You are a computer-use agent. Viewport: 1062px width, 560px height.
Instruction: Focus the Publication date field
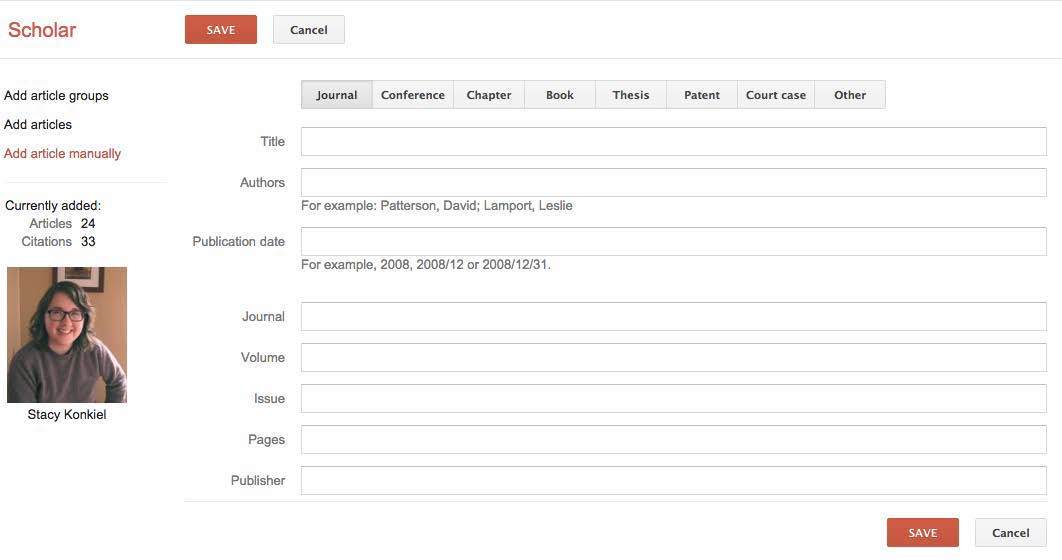tap(674, 242)
